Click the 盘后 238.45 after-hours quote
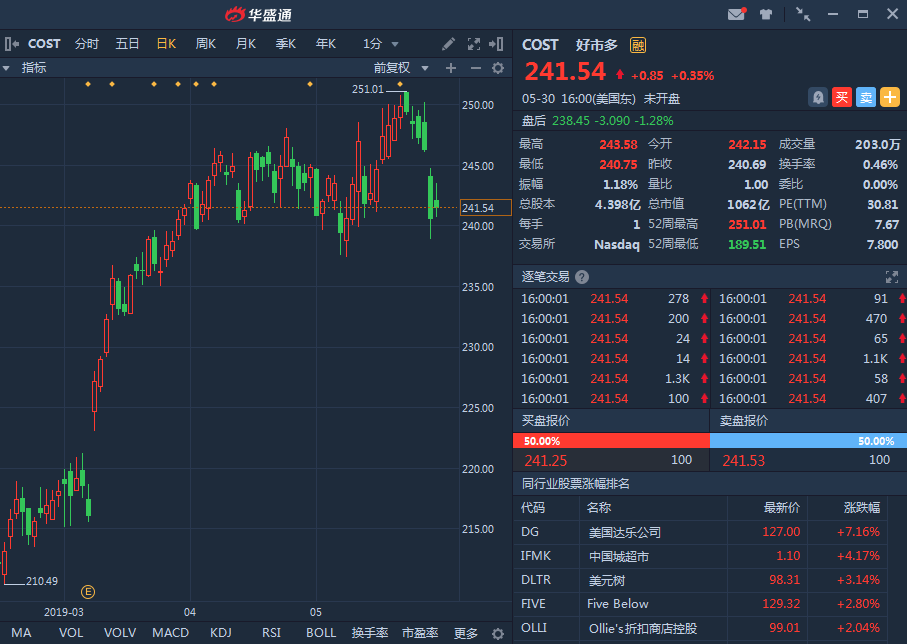This screenshot has height=644, width=907. [598, 121]
